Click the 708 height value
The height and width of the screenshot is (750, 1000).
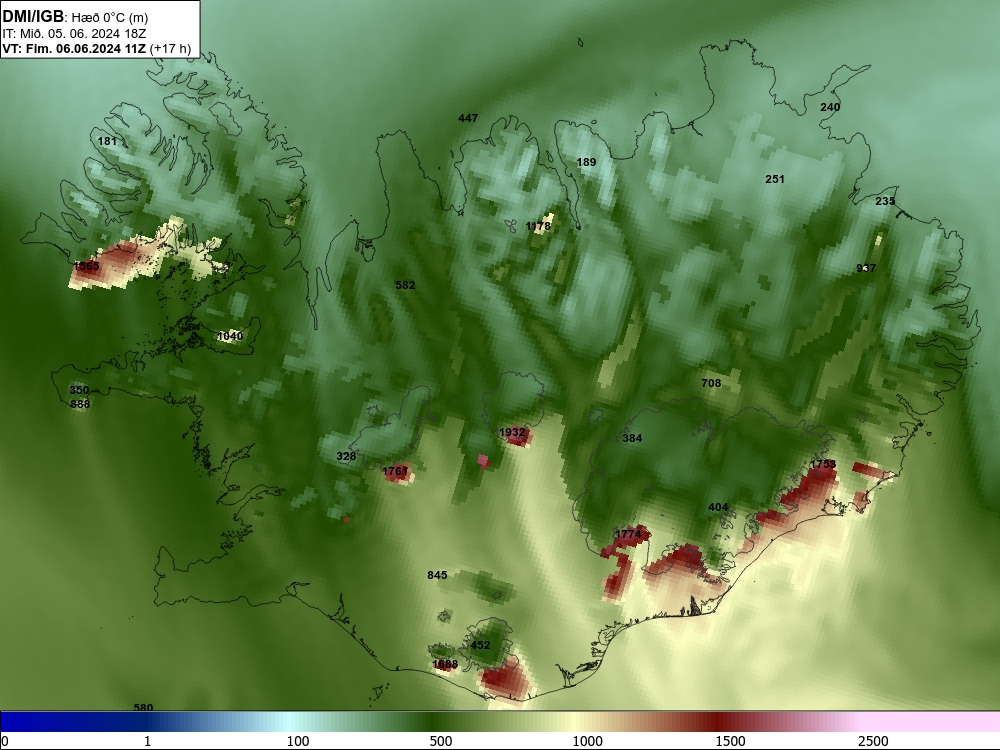pos(711,383)
